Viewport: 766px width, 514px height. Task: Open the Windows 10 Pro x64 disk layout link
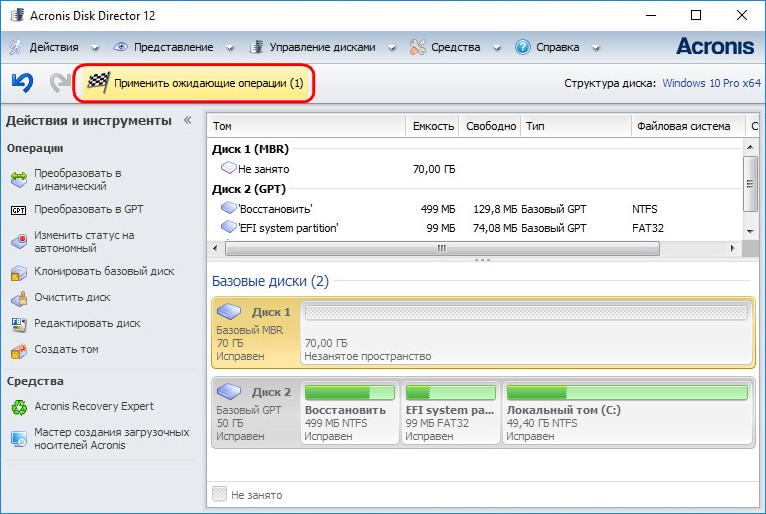[711, 83]
